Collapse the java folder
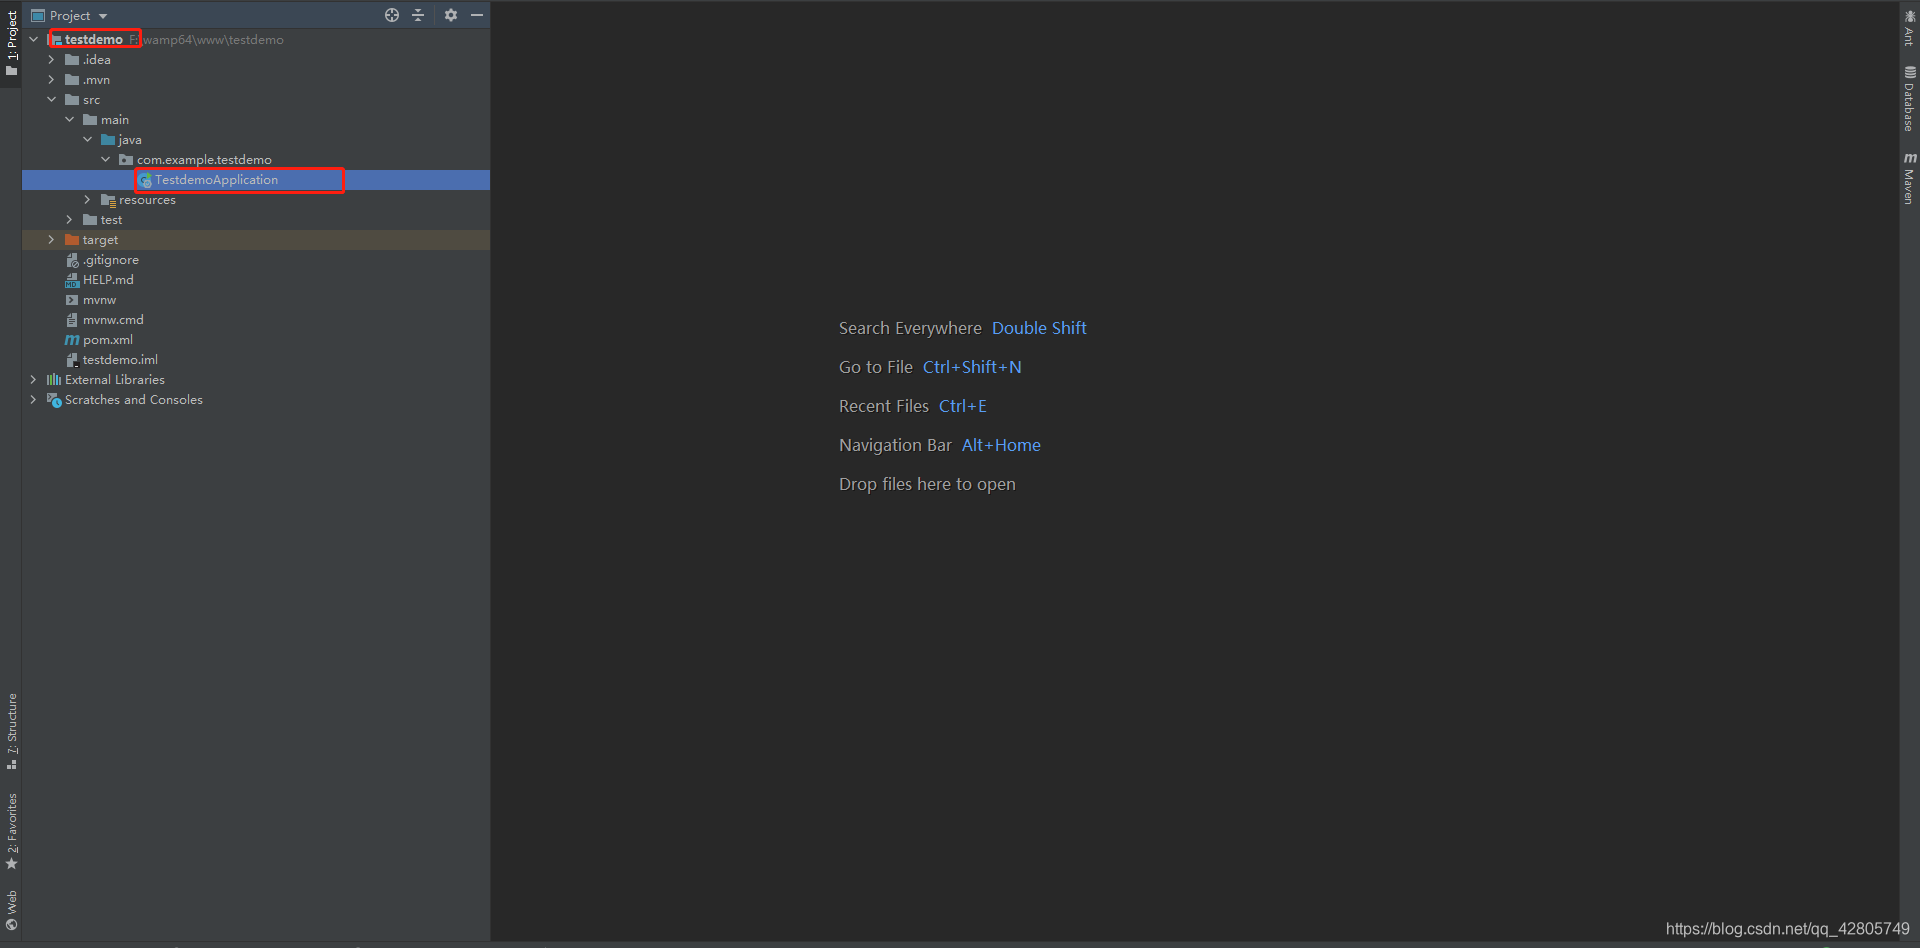The image size is (1920, 948). (x=87, y=139)
